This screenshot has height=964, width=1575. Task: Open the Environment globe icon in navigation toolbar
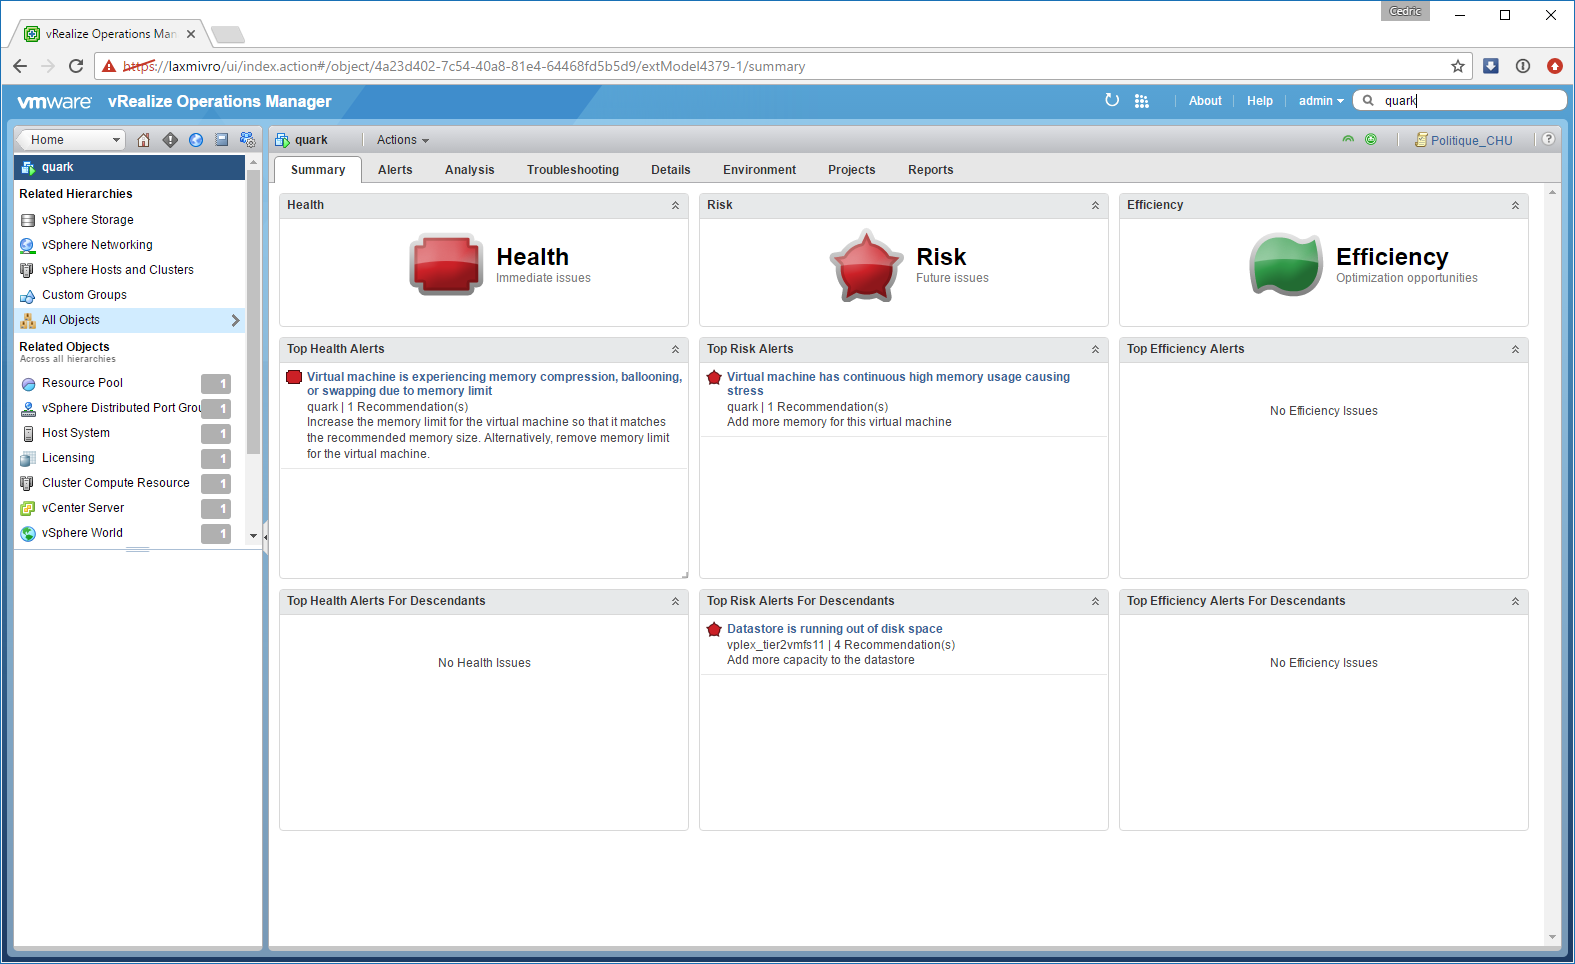[x=196, y=140]
